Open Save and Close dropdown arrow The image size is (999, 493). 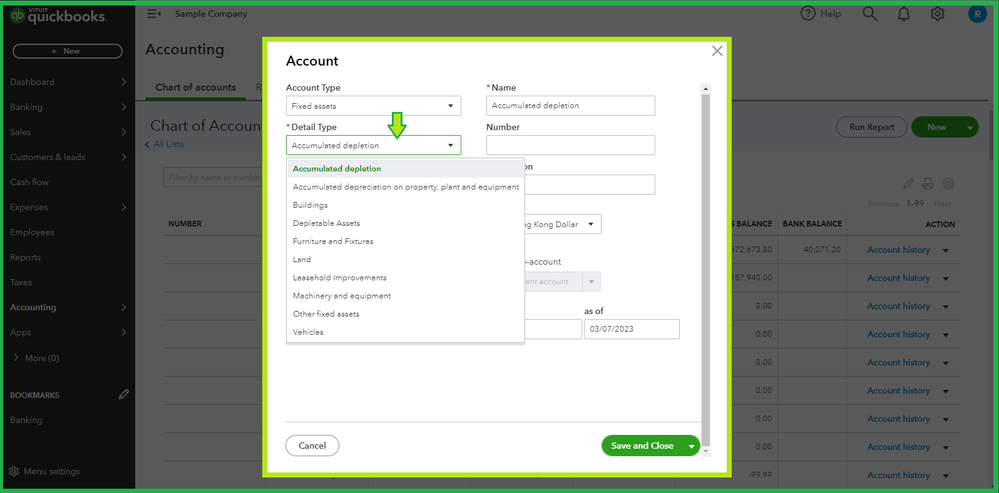click(692, 447)
